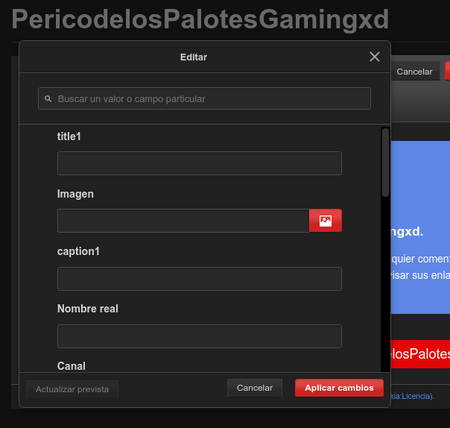
Task: Cancel the dialog using its bottom Cancelar button
Action: tap(255, 388)
